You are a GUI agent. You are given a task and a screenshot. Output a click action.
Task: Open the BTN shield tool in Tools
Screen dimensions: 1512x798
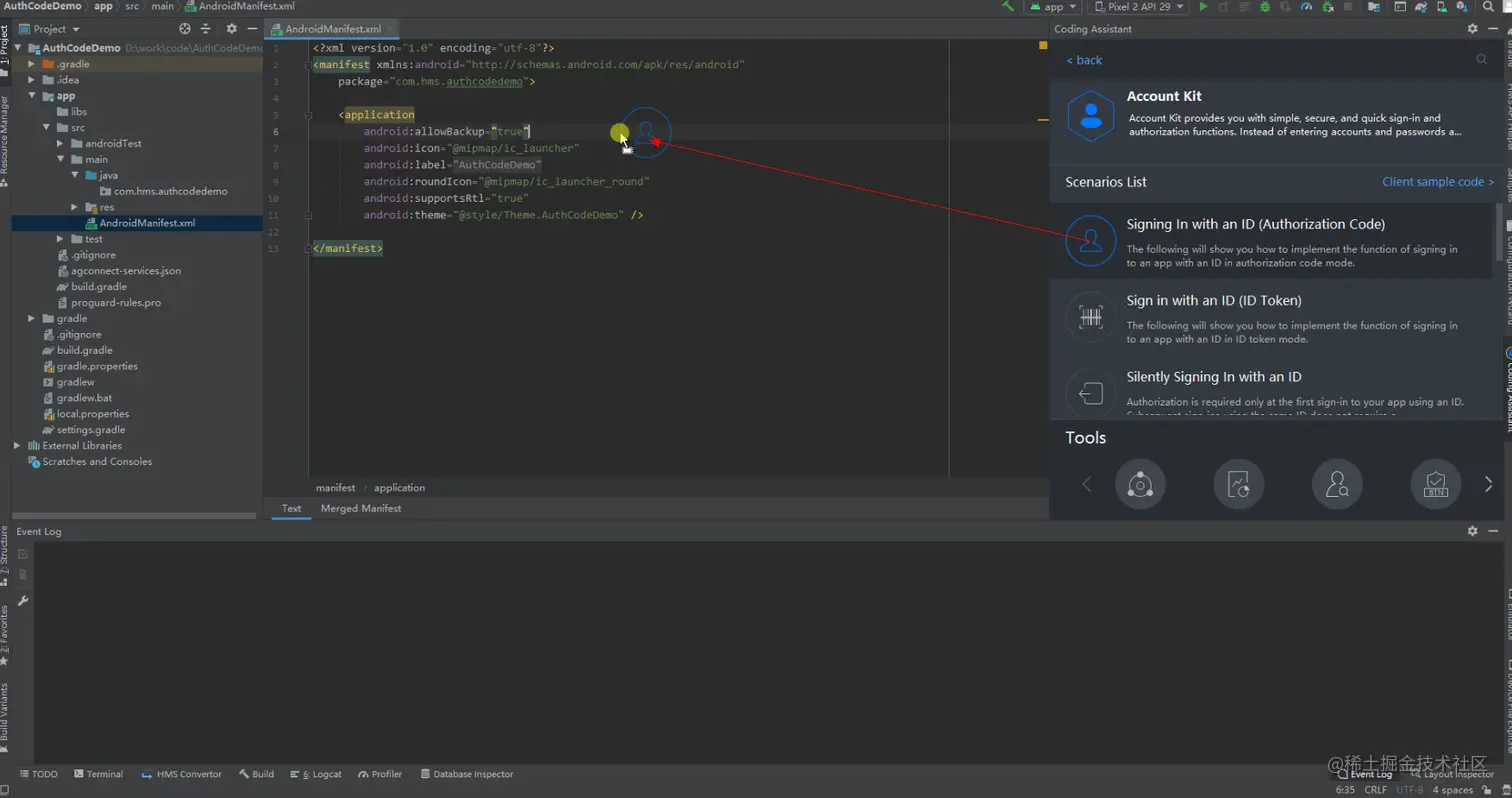point(1436,485)
